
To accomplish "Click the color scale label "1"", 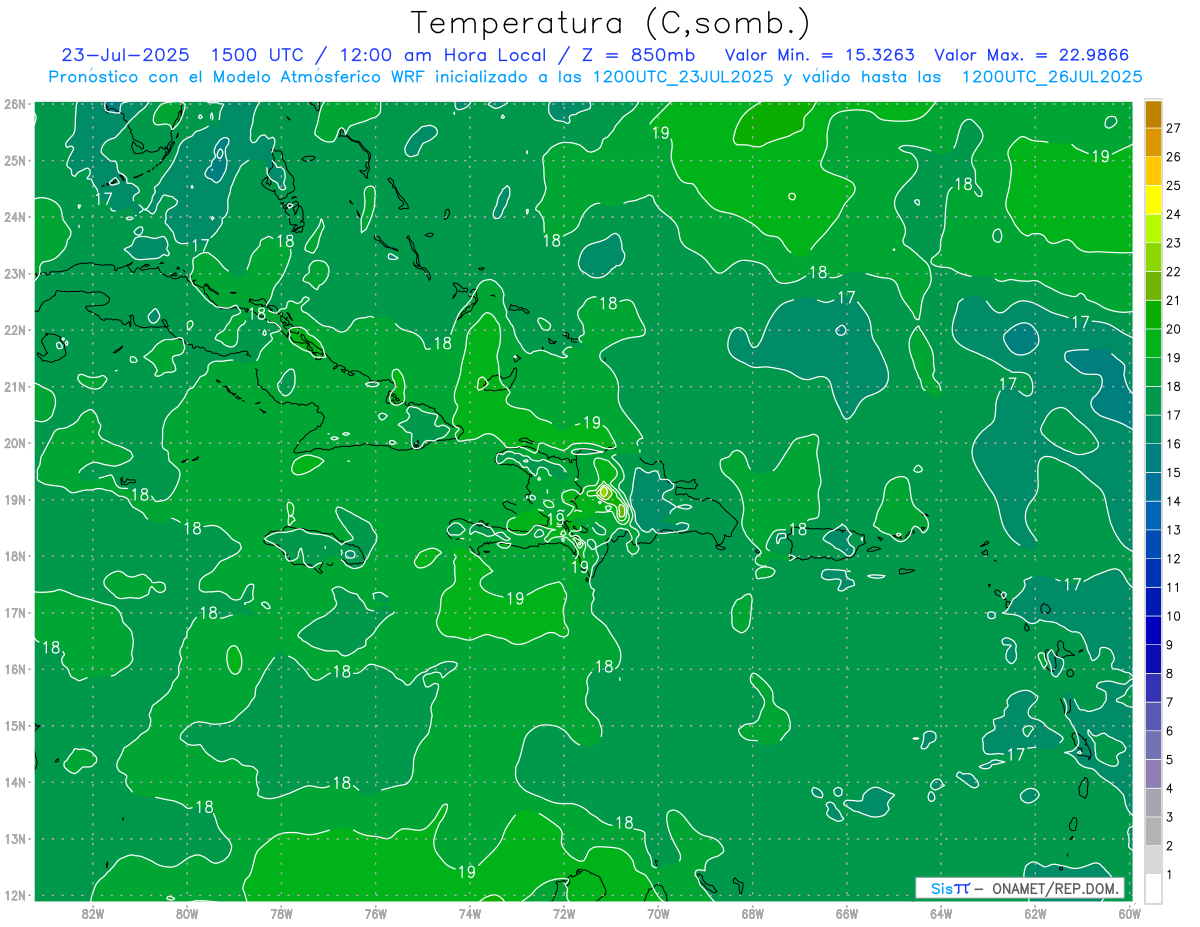I will 1169,874.
